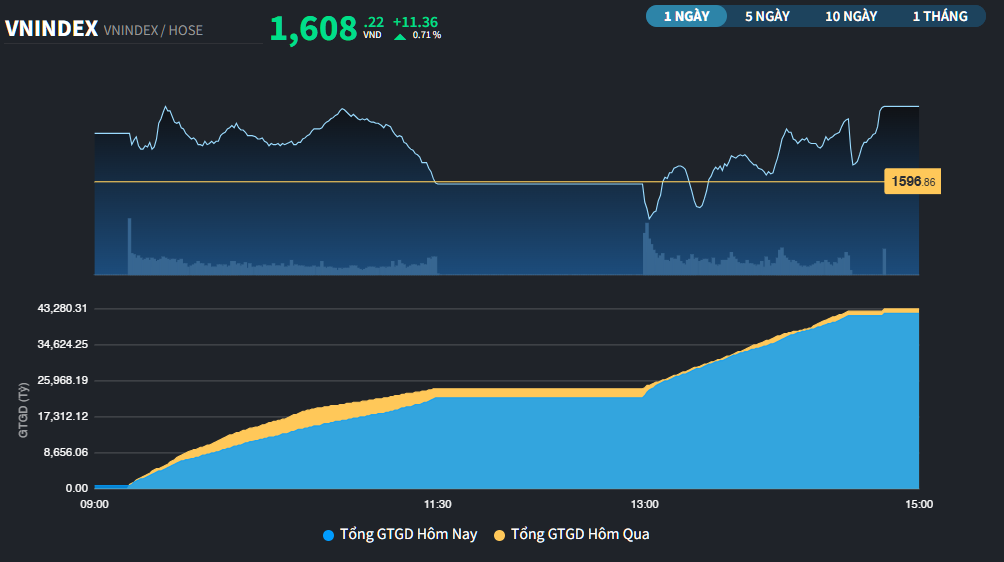This screenshot has height=562, width=1004.
Task: Show the 1 THÁNG chart range
Action: [x=939, y=16]
